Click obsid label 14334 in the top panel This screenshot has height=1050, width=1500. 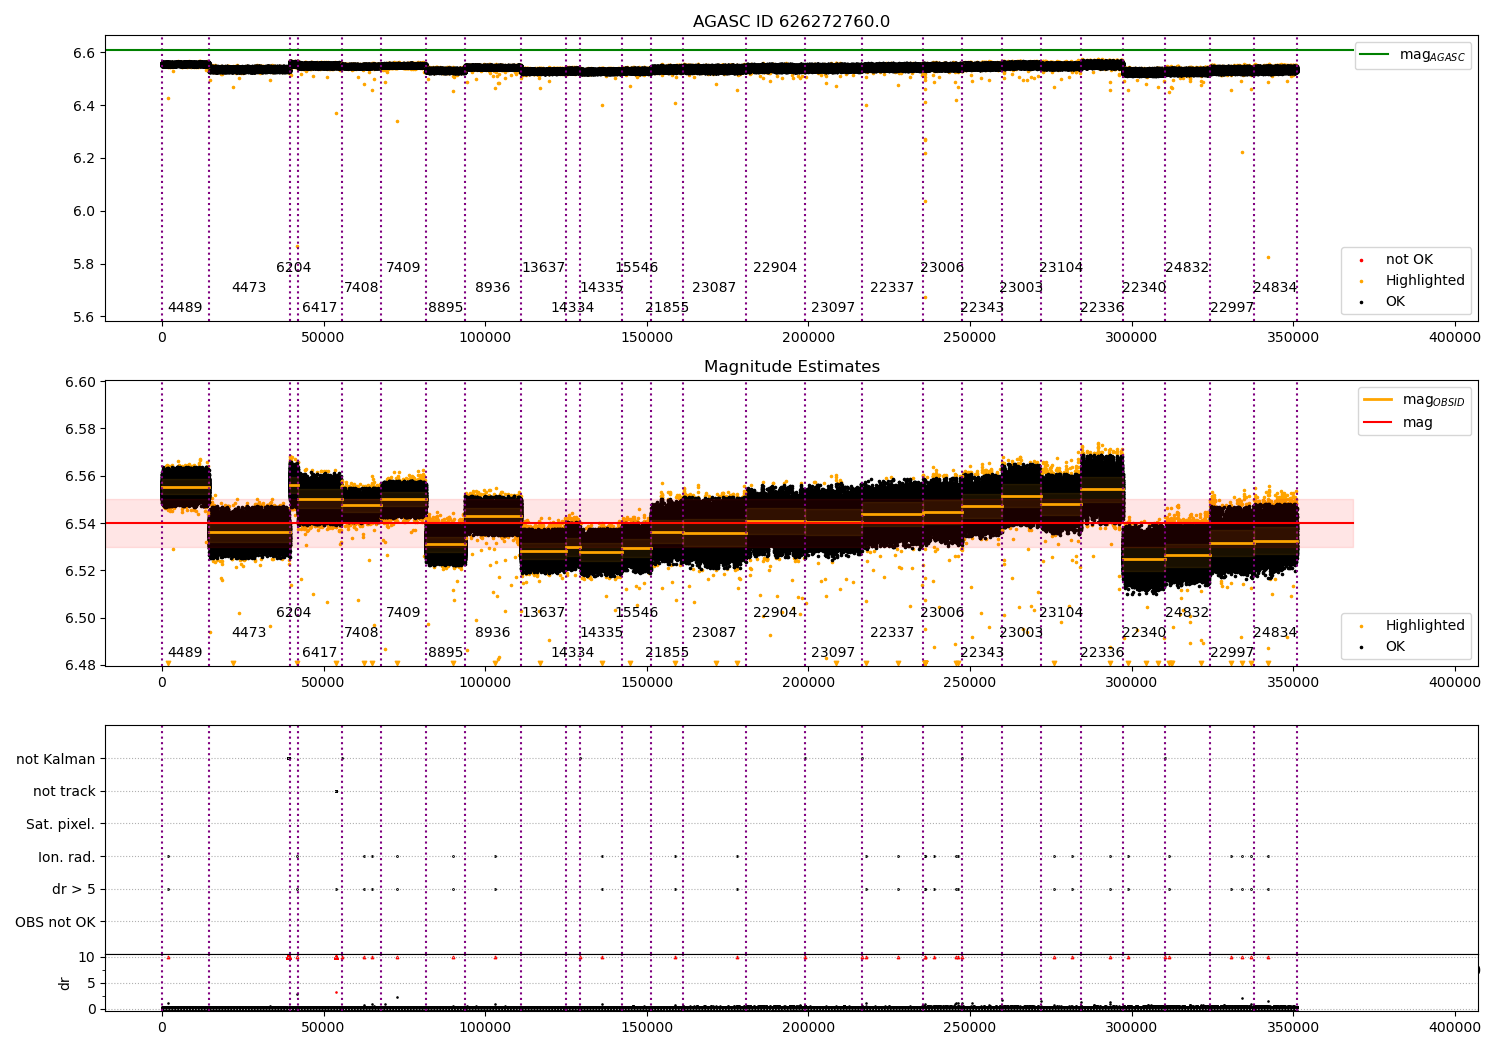click(572, 308)
